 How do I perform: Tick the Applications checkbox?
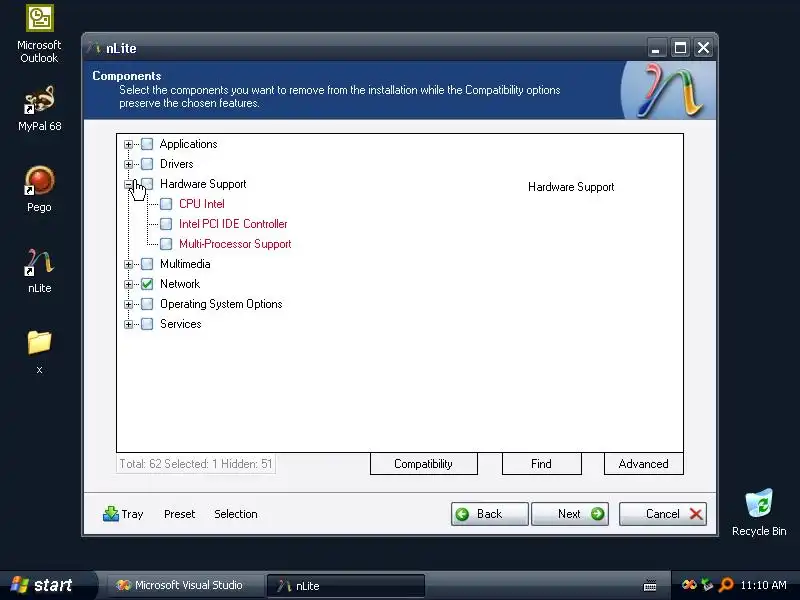(x=147, y=144)
